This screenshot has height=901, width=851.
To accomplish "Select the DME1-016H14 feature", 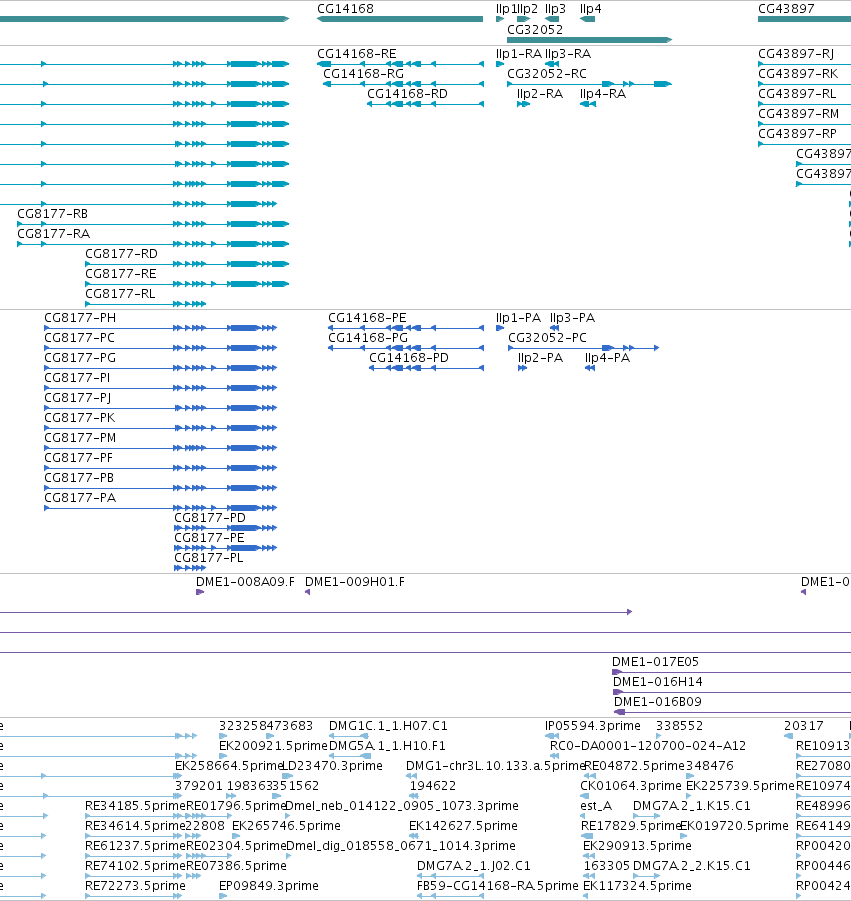I will click(x=657, y=682).
